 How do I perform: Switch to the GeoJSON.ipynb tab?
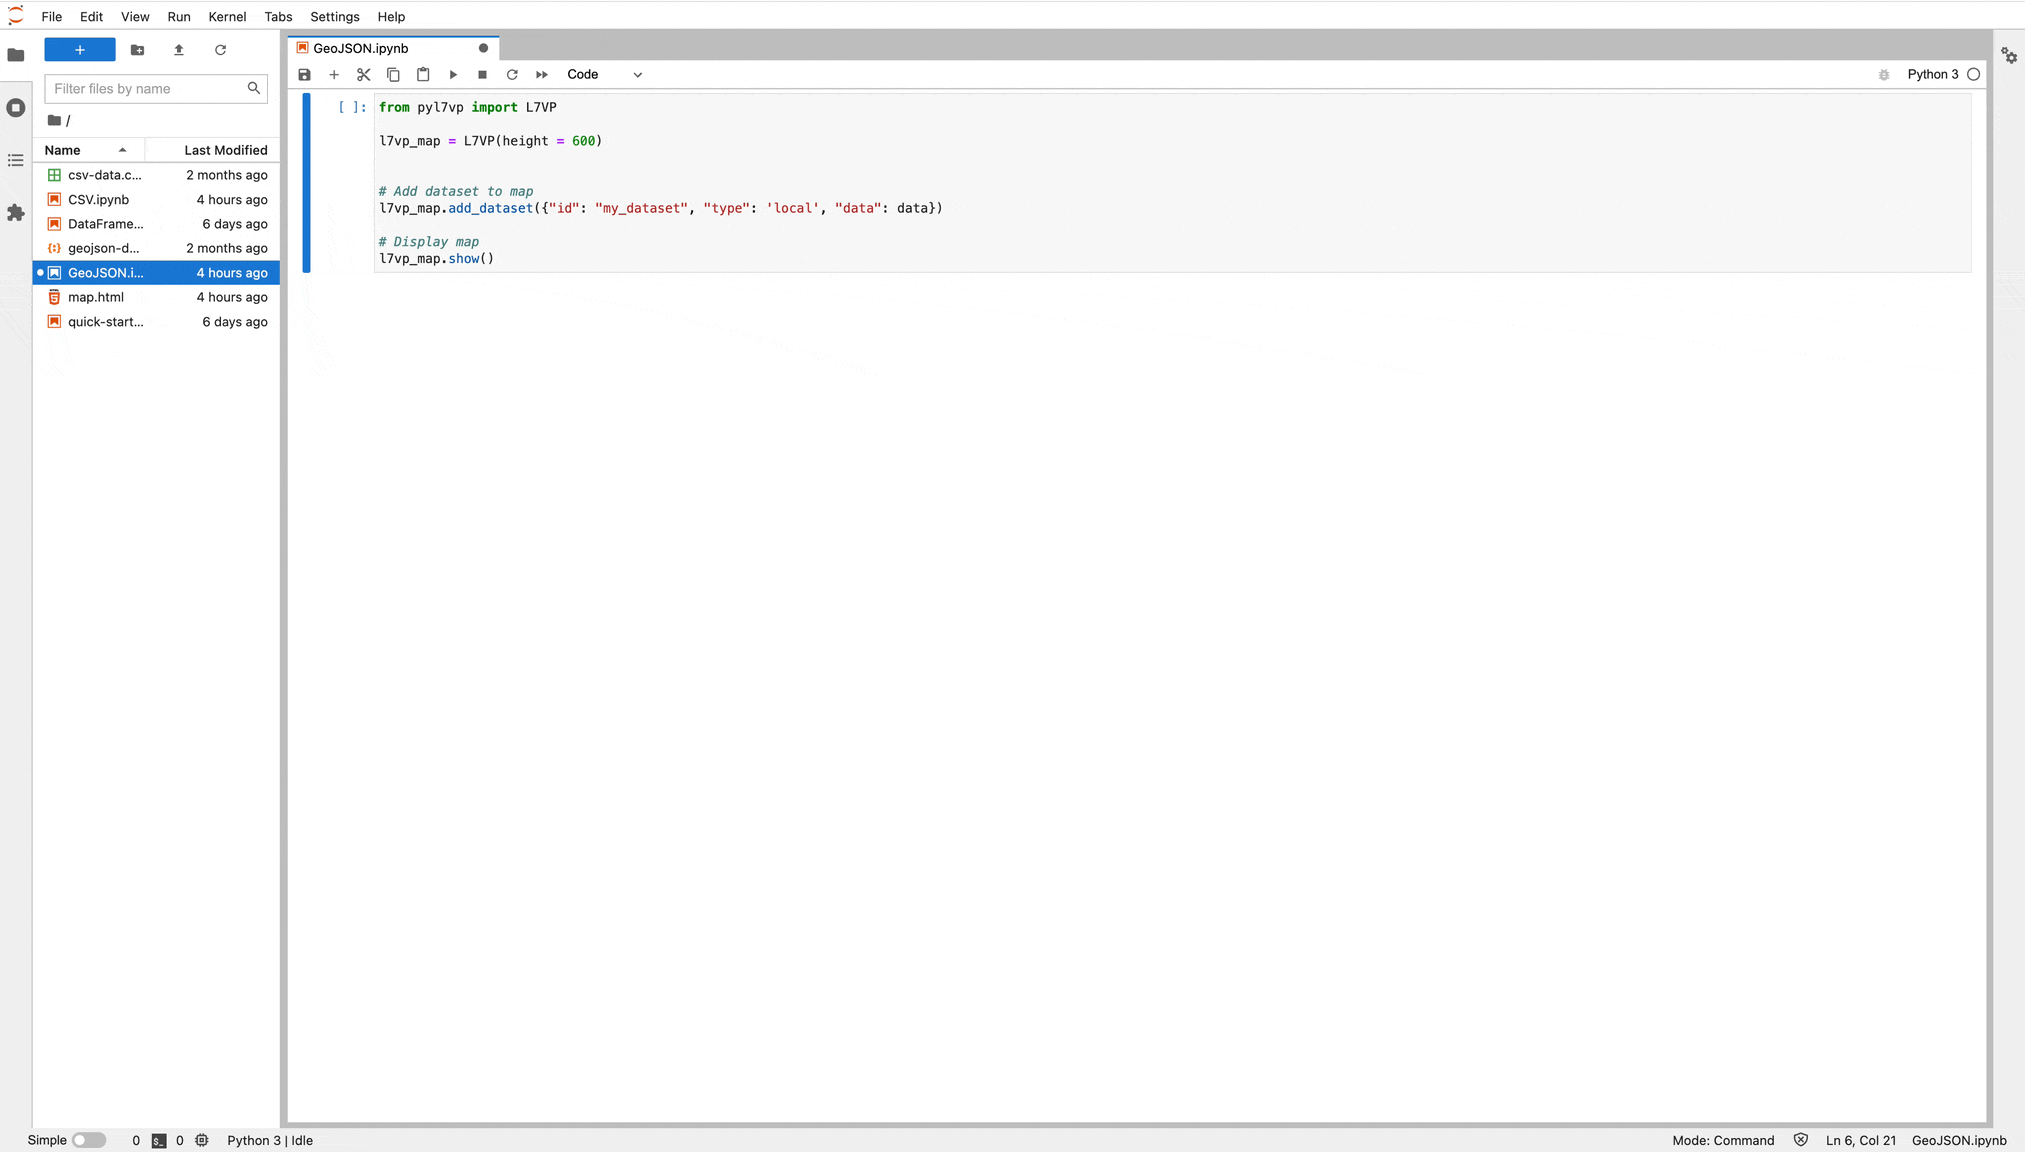361,48
